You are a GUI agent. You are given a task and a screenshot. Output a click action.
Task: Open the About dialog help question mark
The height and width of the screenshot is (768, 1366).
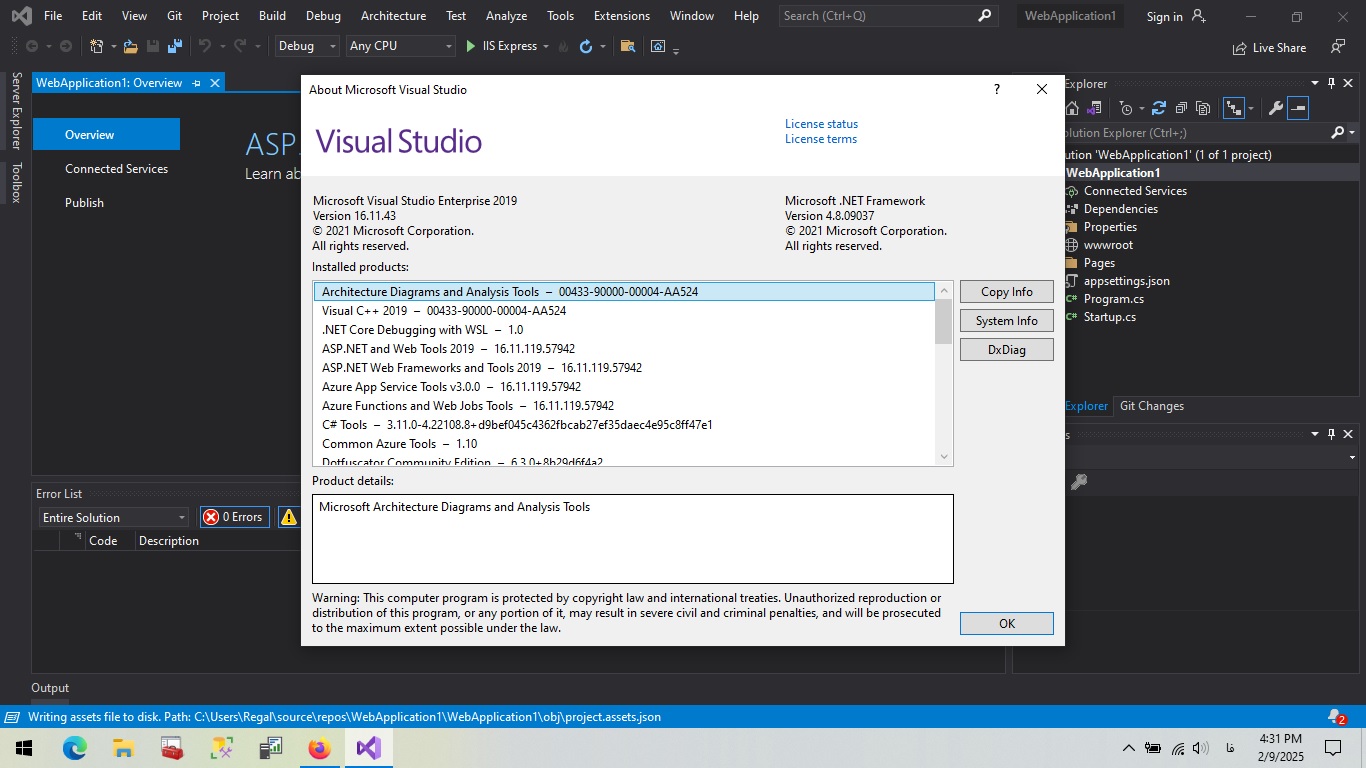pos(997,89)
